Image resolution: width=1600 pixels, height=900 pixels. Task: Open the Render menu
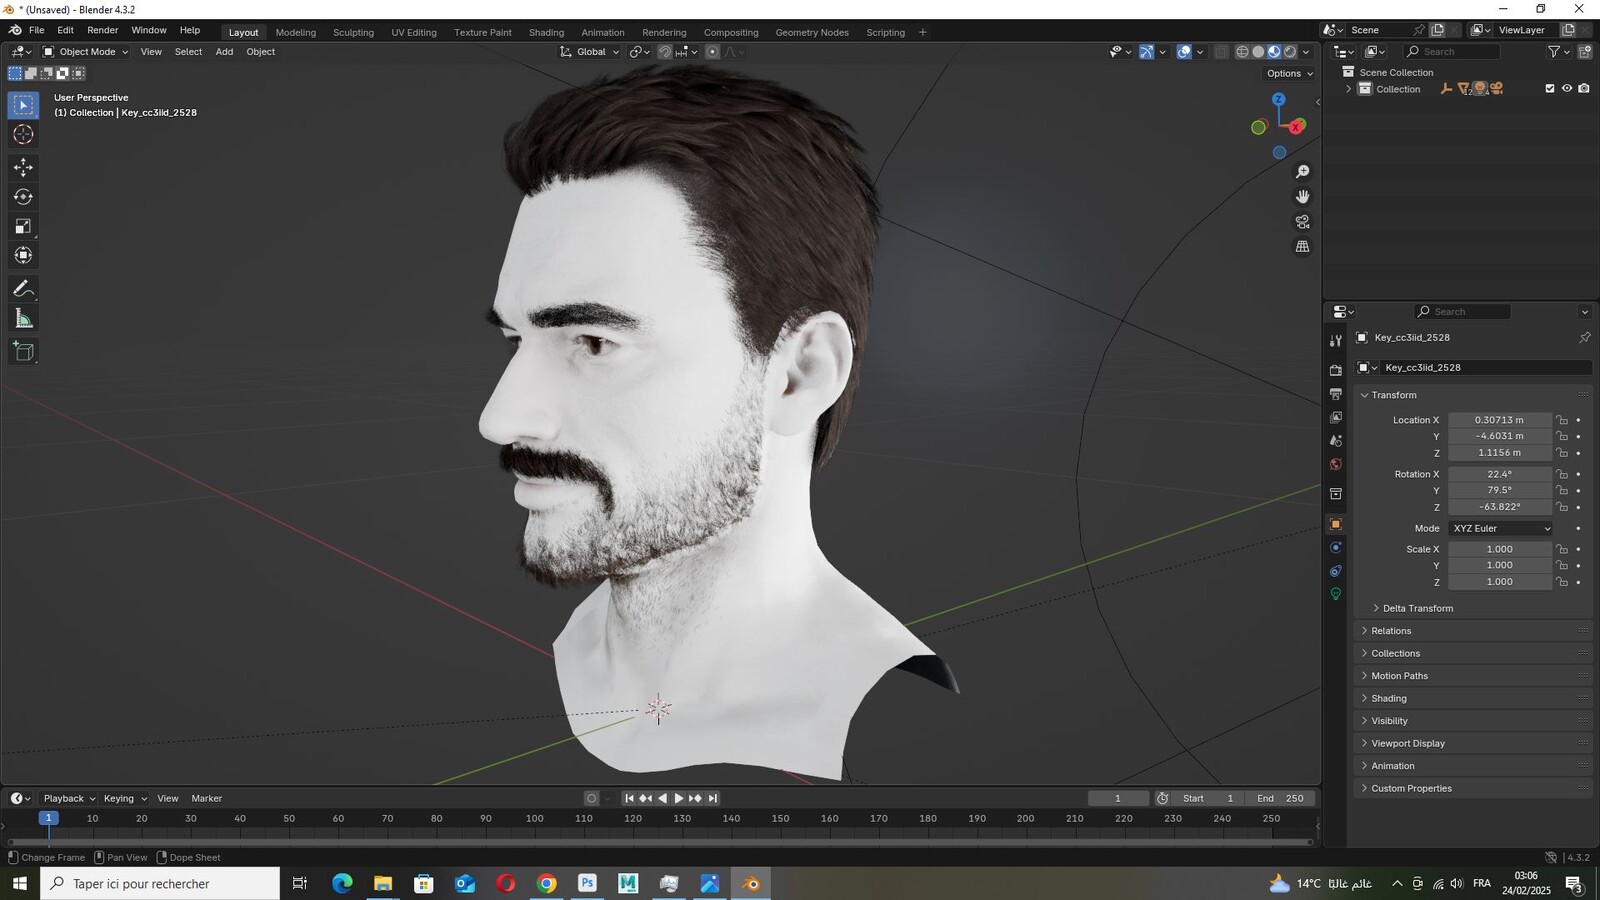point(102,30)
